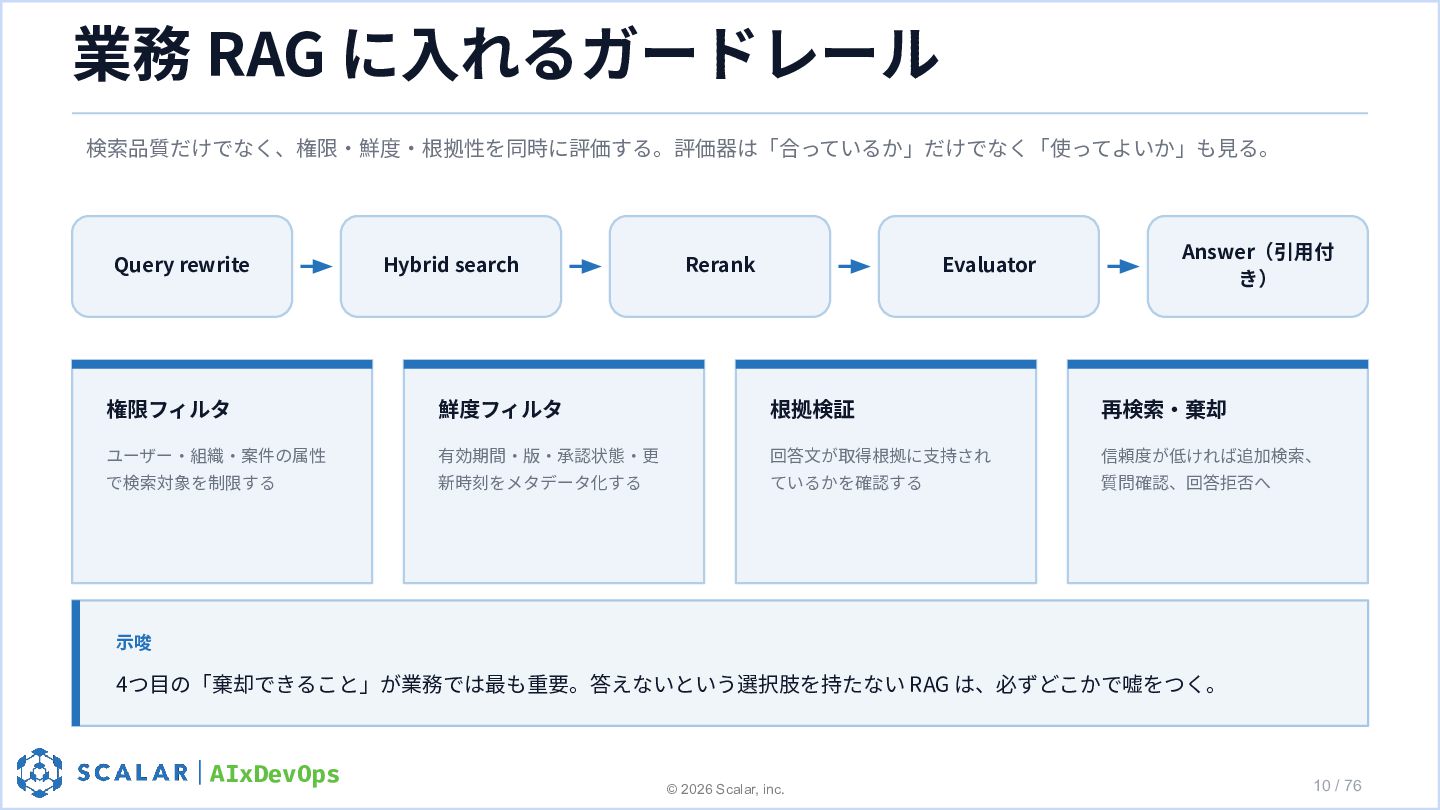
Task: Click the description 有効期間・版・承認状態
Action: (549, 469)
